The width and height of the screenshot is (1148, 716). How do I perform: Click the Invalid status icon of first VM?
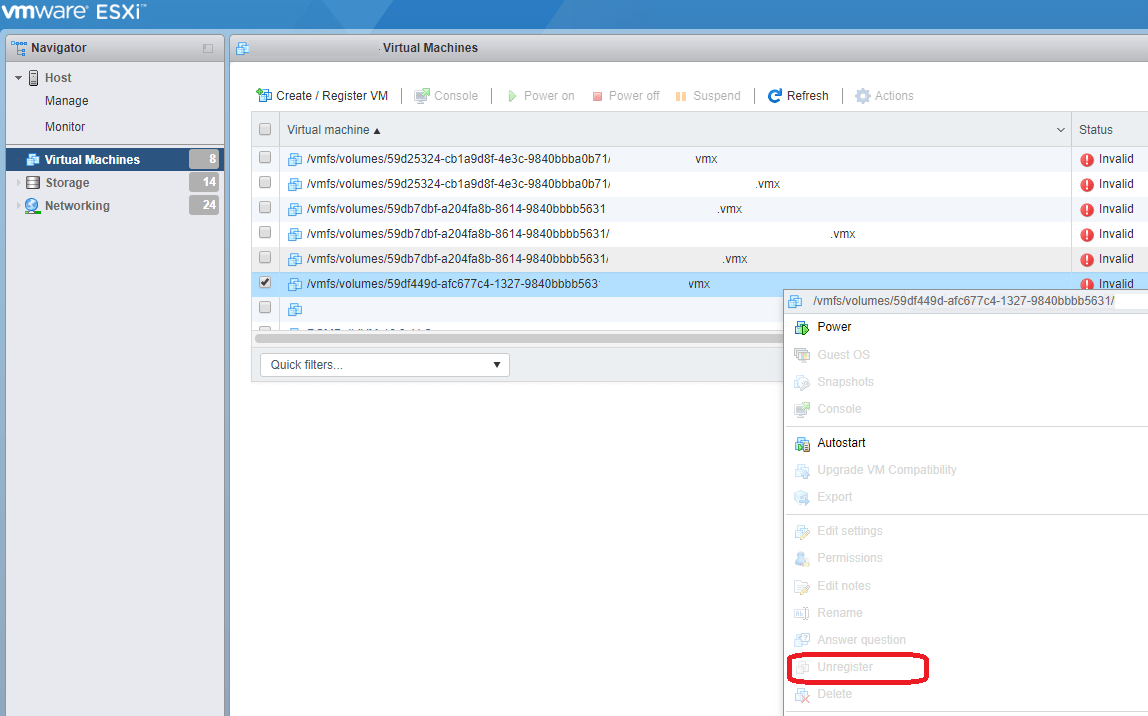click(x=1086, y=160)
